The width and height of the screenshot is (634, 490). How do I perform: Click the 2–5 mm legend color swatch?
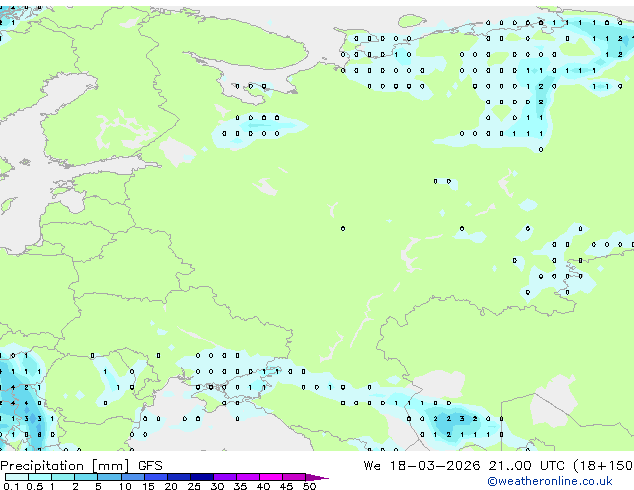(86, 477)
